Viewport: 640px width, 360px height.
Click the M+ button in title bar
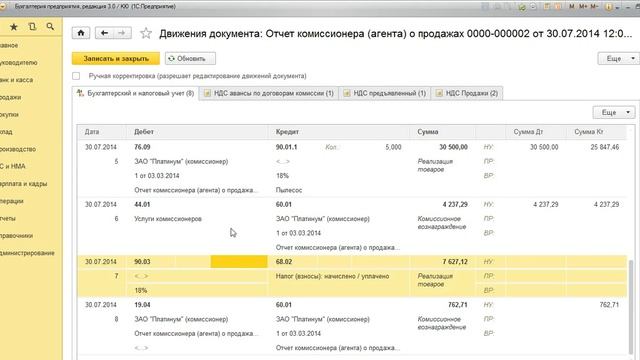tap(583, 7)
